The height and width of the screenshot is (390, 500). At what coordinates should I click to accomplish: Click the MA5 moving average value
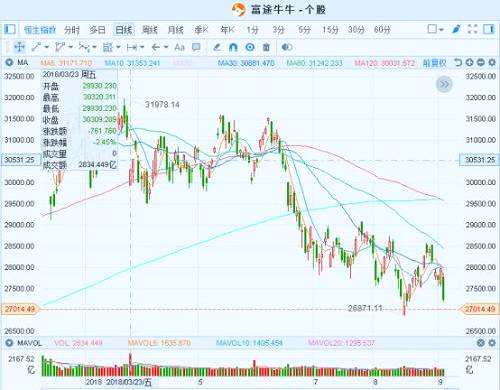click(66, 63)
